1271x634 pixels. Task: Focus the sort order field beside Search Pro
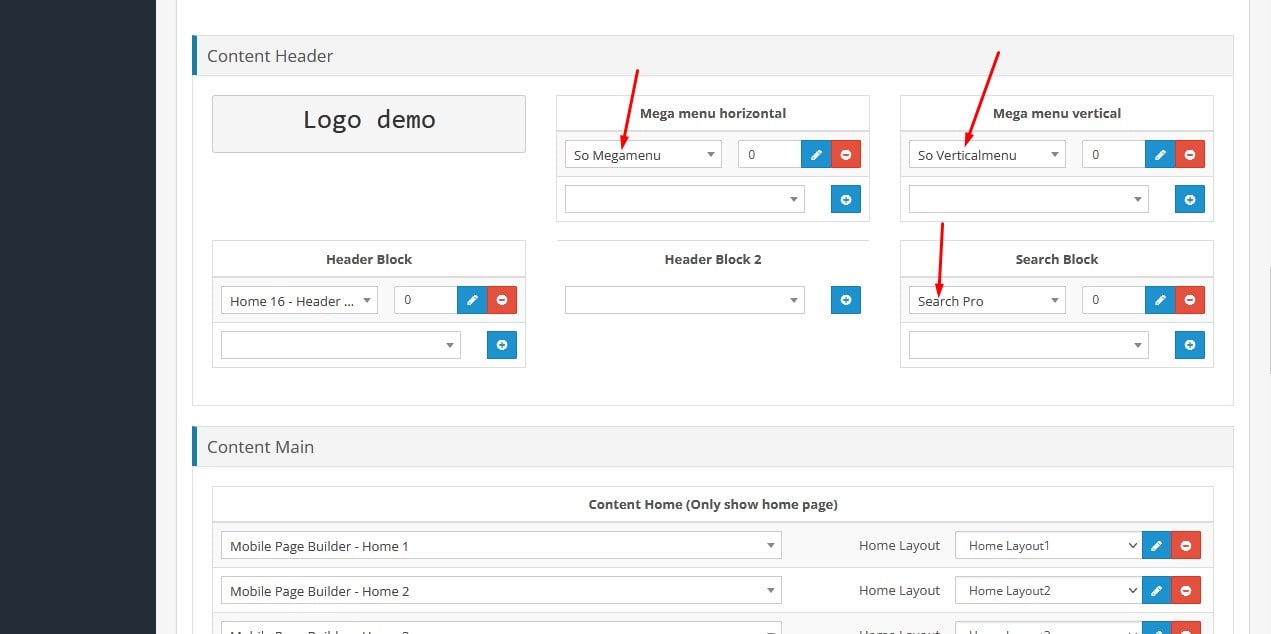(x=1114, y=300)
